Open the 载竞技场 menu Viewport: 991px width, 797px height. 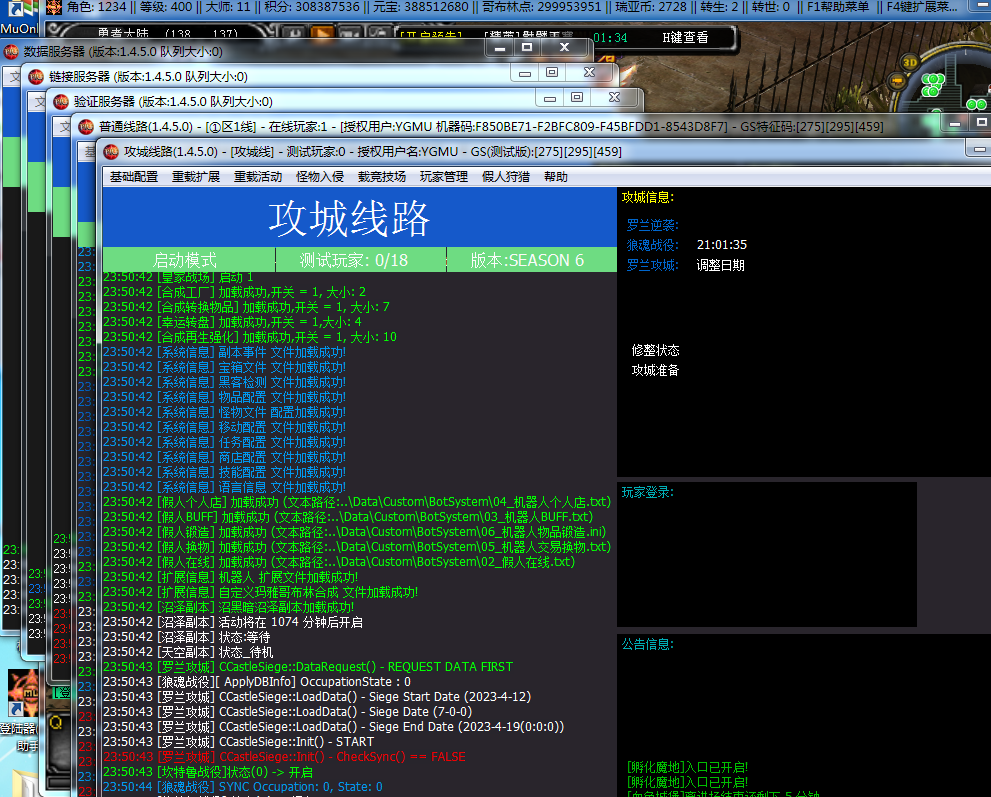(382, 176)
